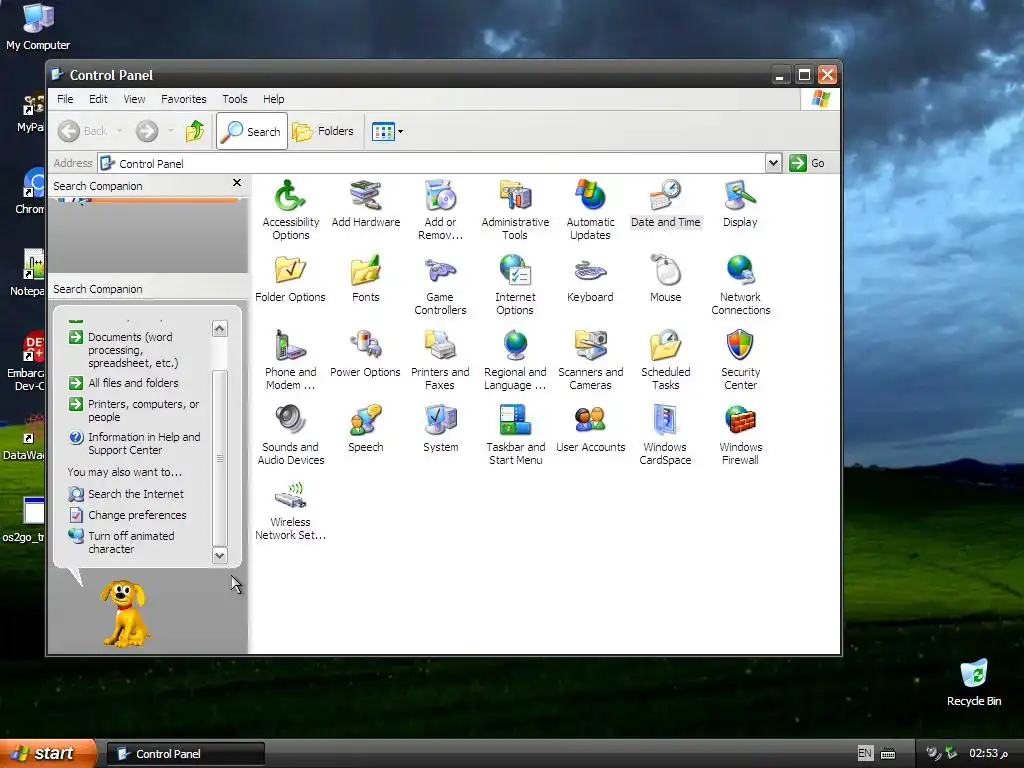Select Date and Time icon
This screenshot has width=1024, height=768.
pyautogui.click(x=665, y=204)
